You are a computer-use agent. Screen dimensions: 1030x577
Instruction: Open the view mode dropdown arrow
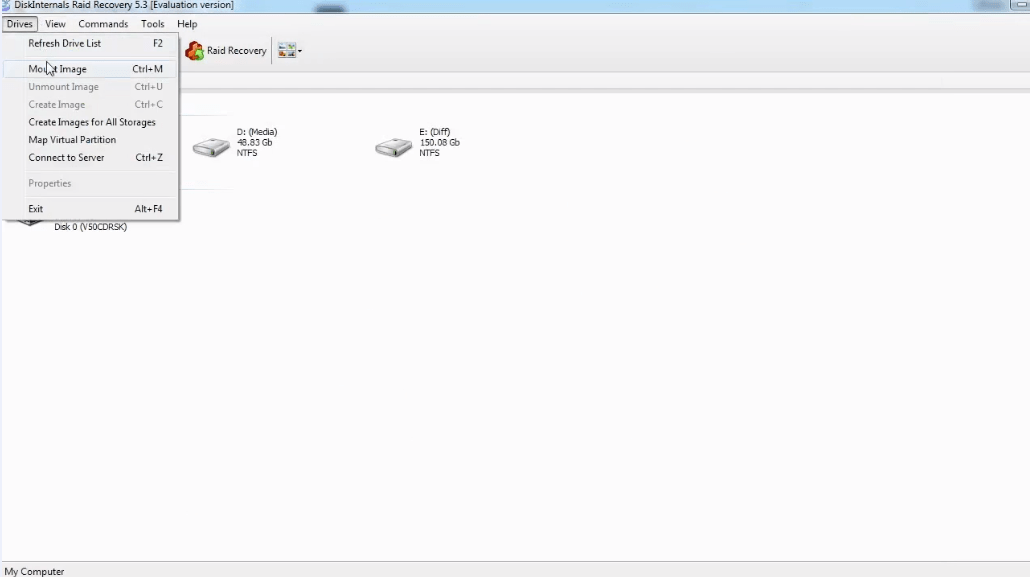299,51
